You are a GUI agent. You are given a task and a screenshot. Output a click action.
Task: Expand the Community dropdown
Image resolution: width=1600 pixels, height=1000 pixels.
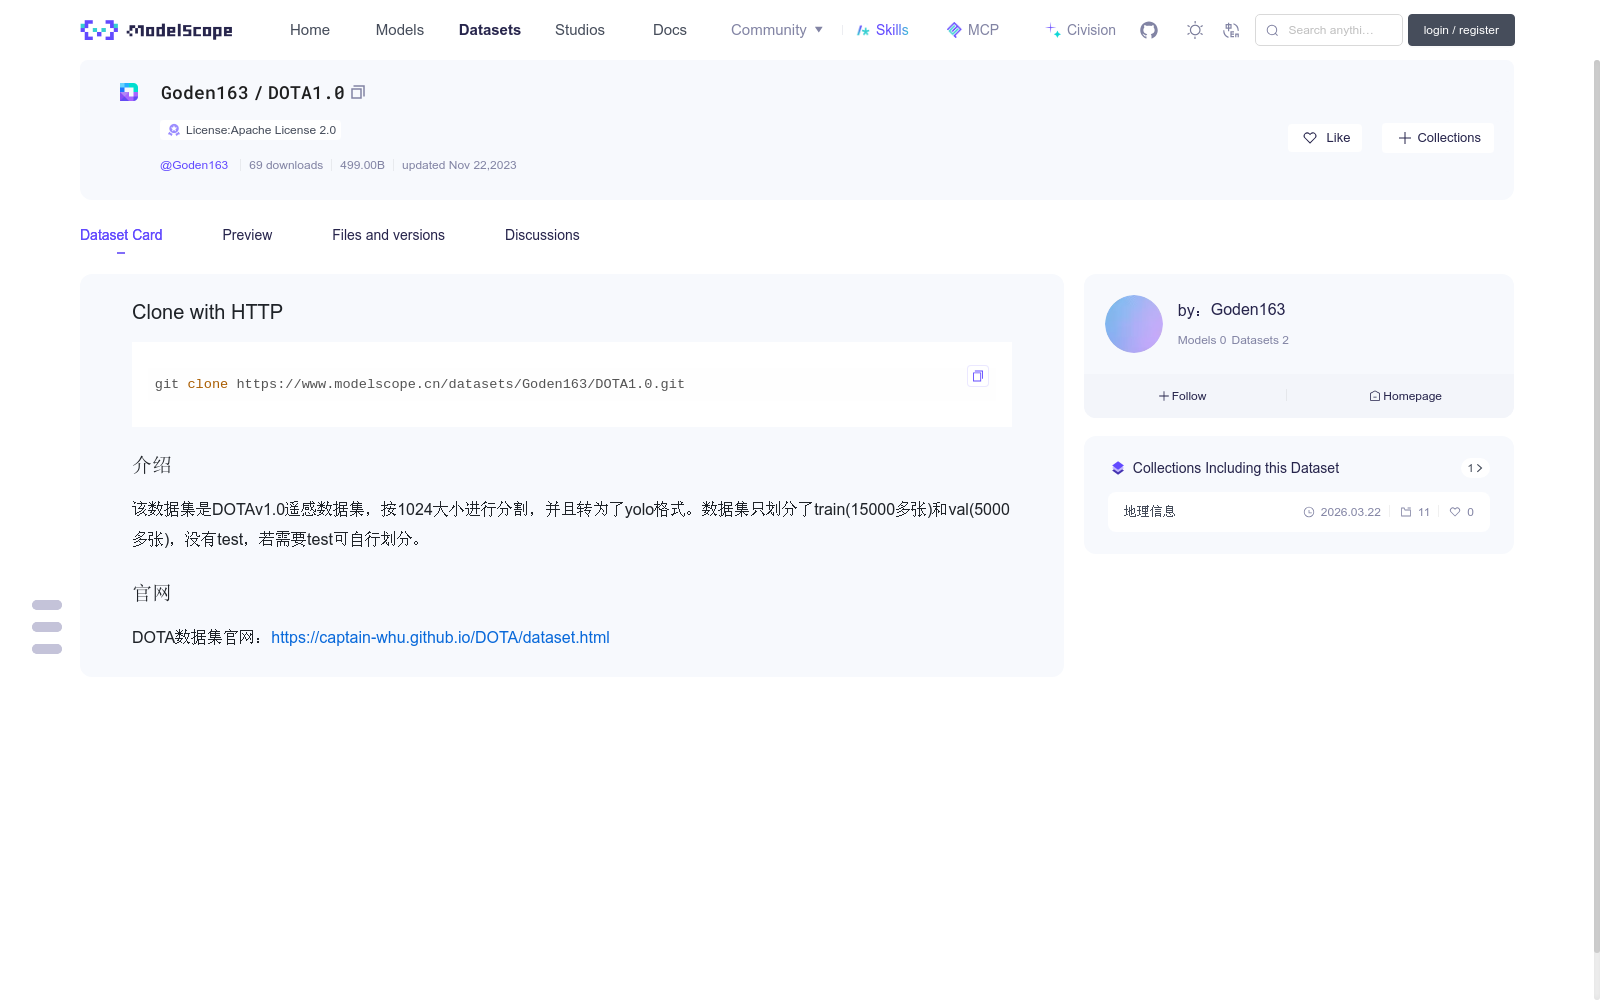[x=777, y=30]
